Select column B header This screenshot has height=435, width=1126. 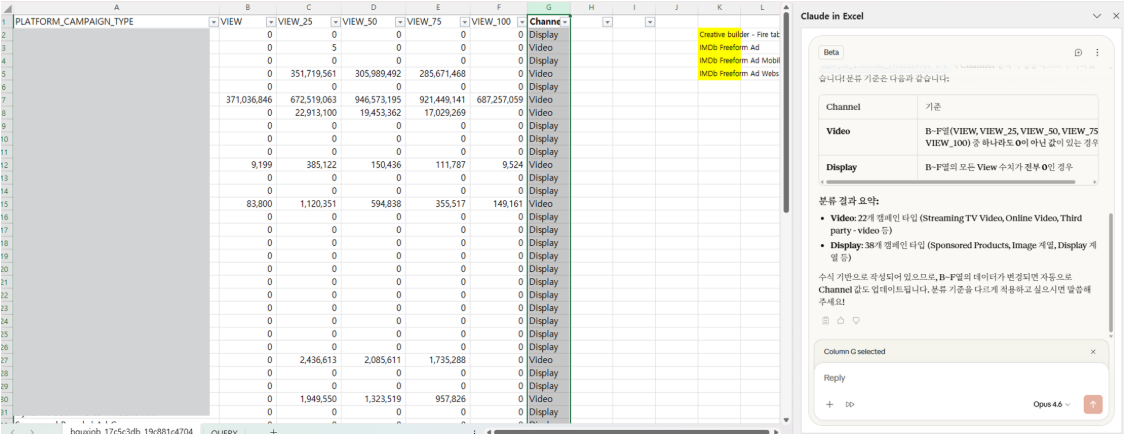point(248,7)
